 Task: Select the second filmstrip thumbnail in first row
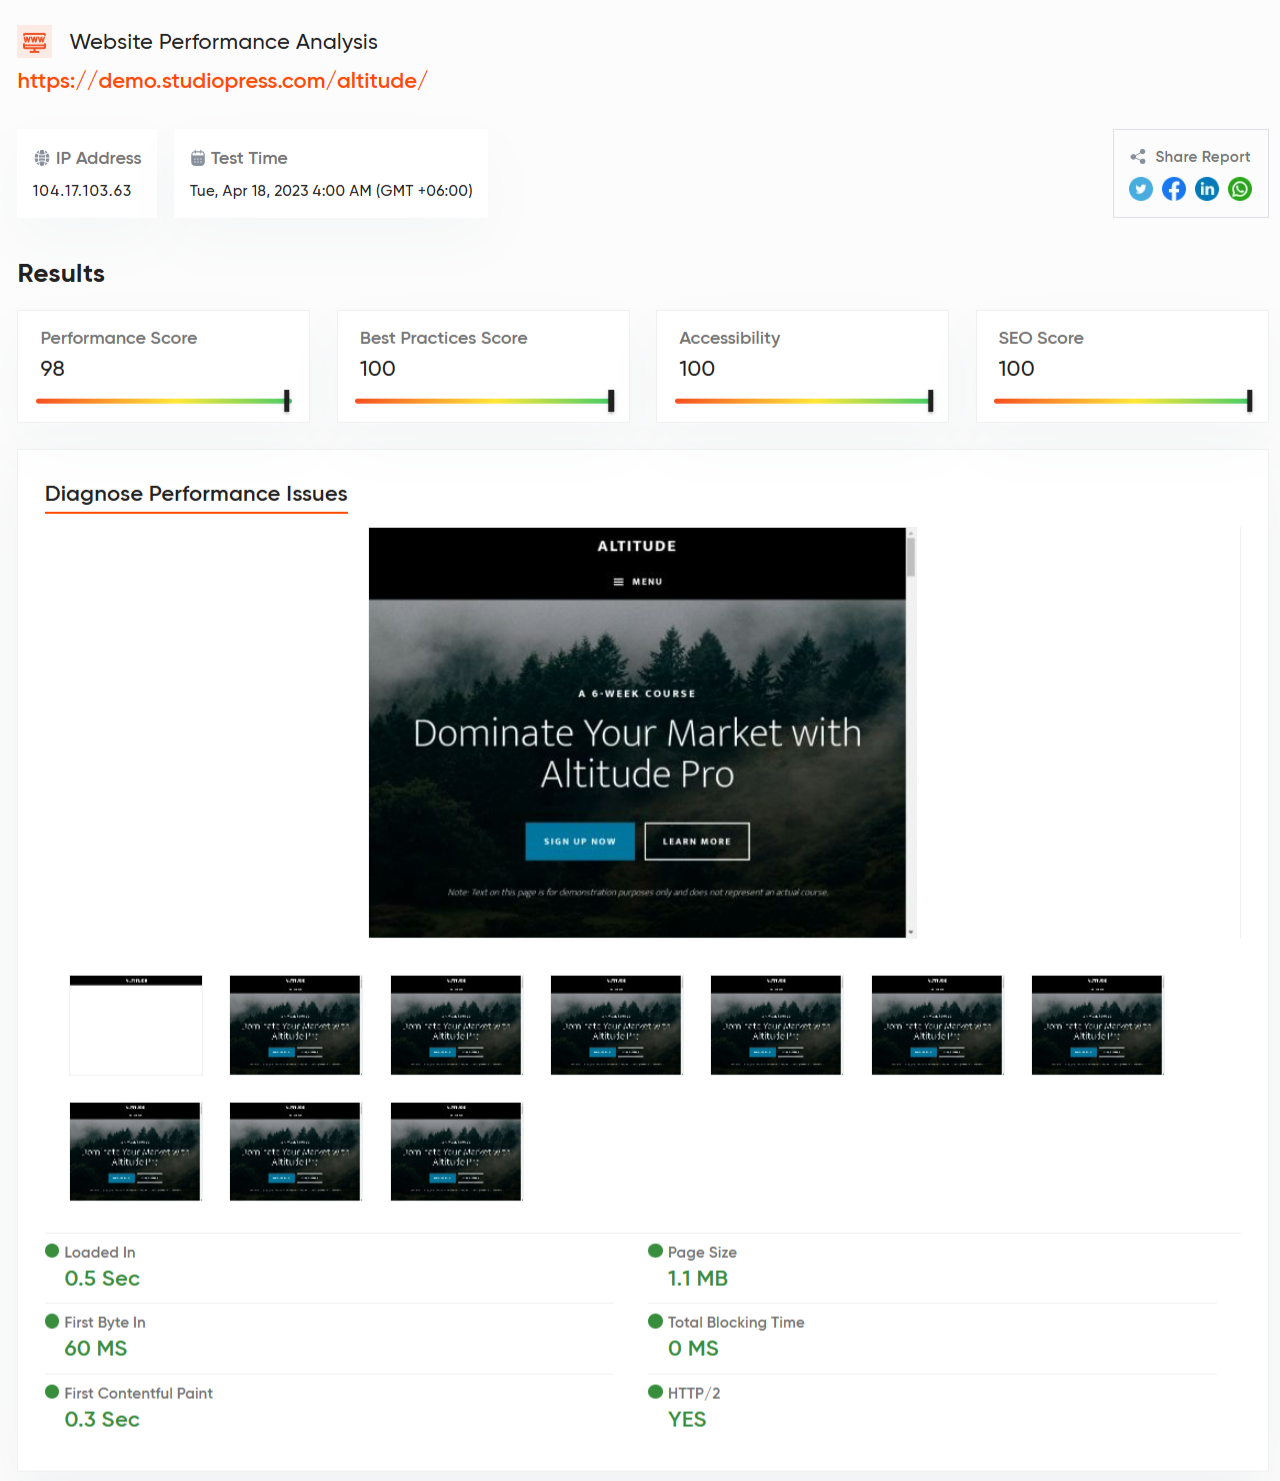point(295,1025)
